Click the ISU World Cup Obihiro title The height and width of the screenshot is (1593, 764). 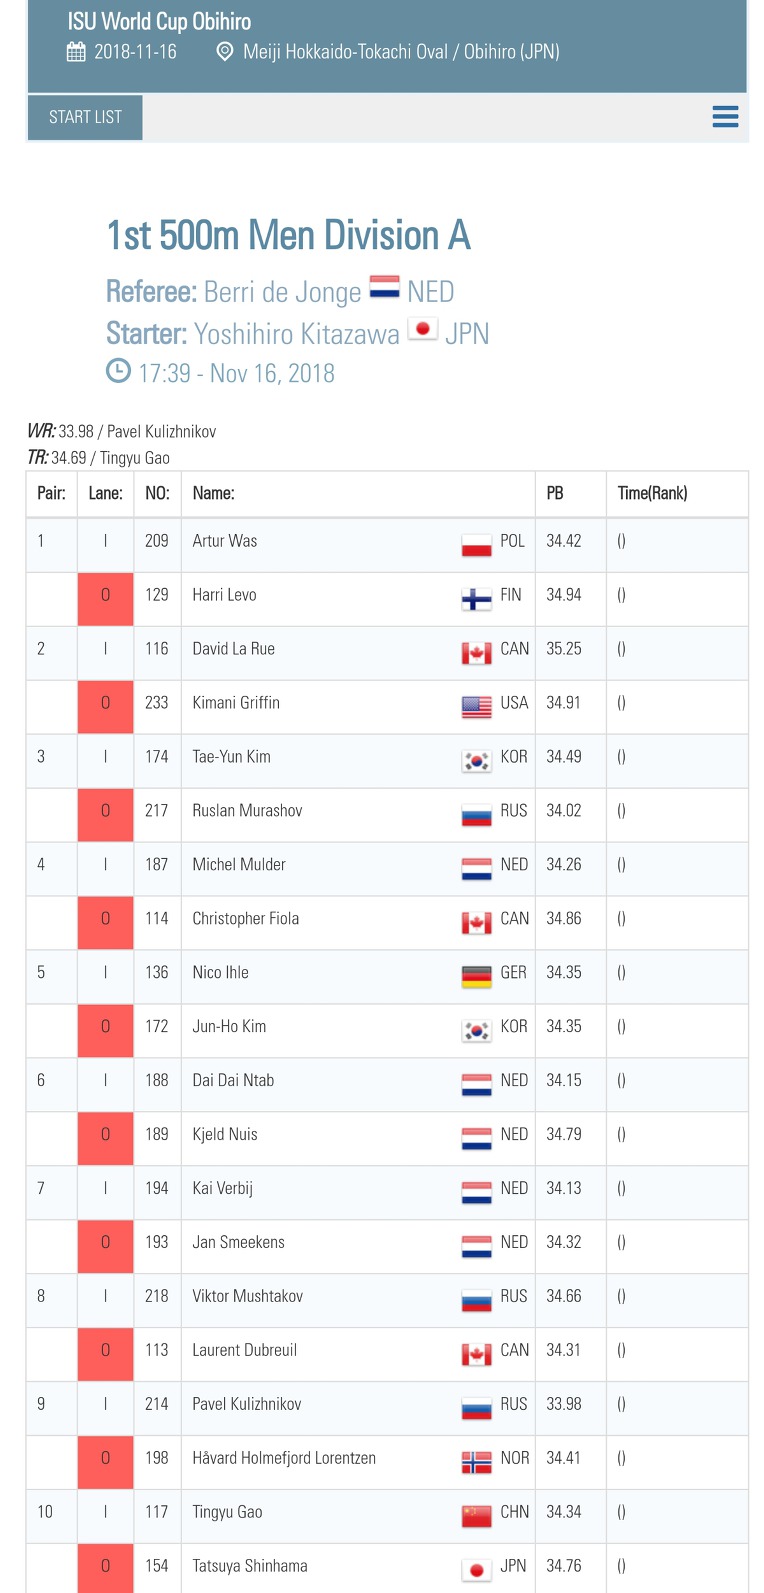point(159,21)
